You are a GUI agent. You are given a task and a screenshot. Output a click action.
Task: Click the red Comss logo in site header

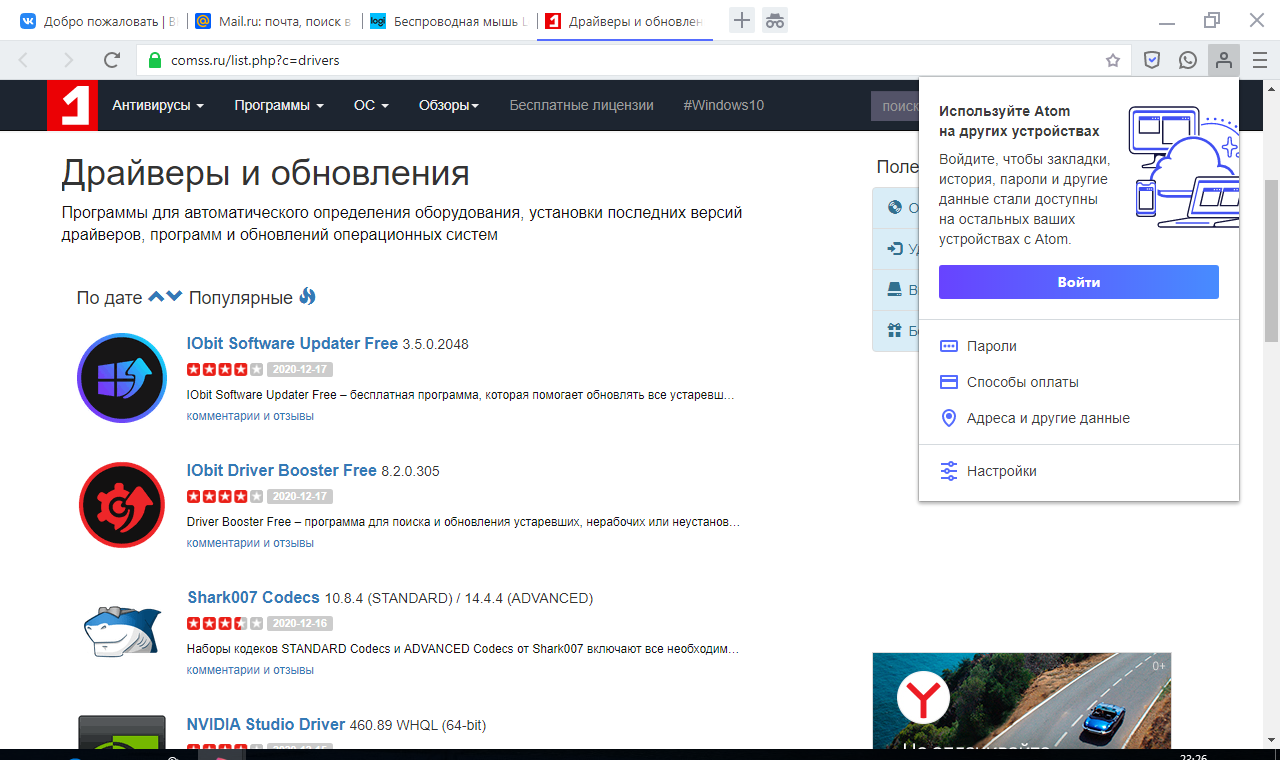pyautogui.click(x=72, y=105)
